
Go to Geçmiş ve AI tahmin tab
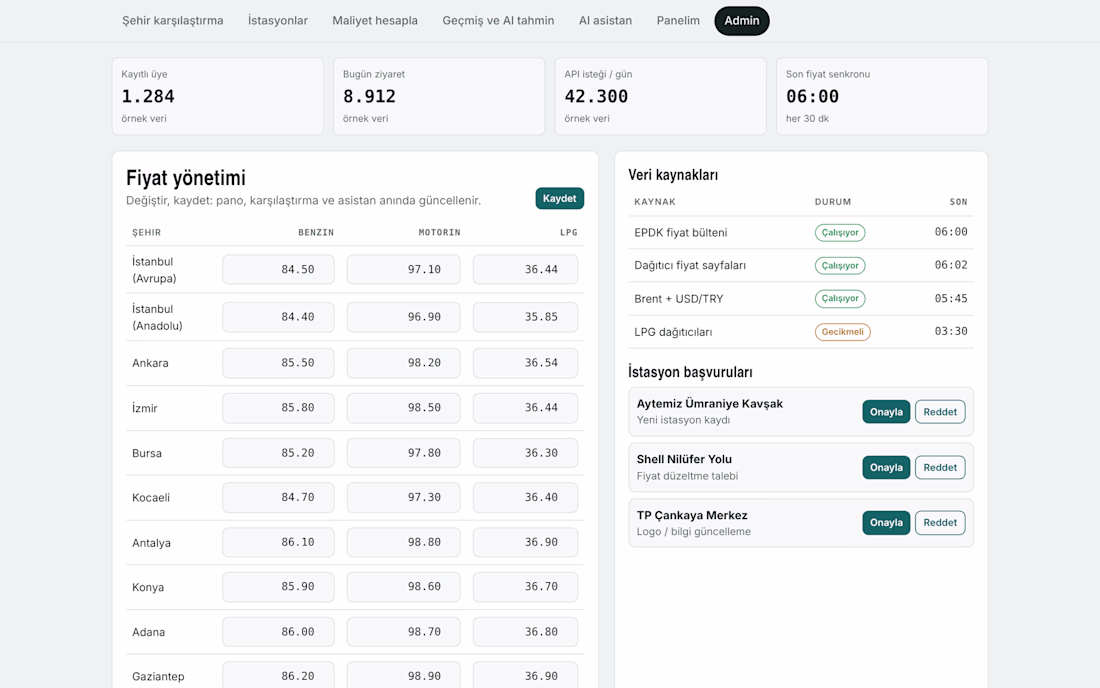click(498, 20)
